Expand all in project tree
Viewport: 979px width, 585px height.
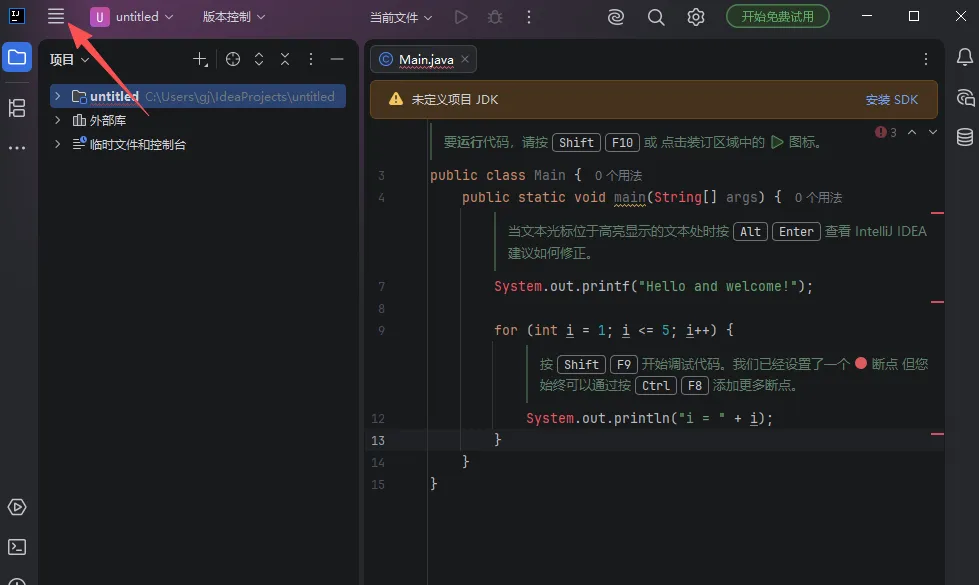[x=258, y=59]
